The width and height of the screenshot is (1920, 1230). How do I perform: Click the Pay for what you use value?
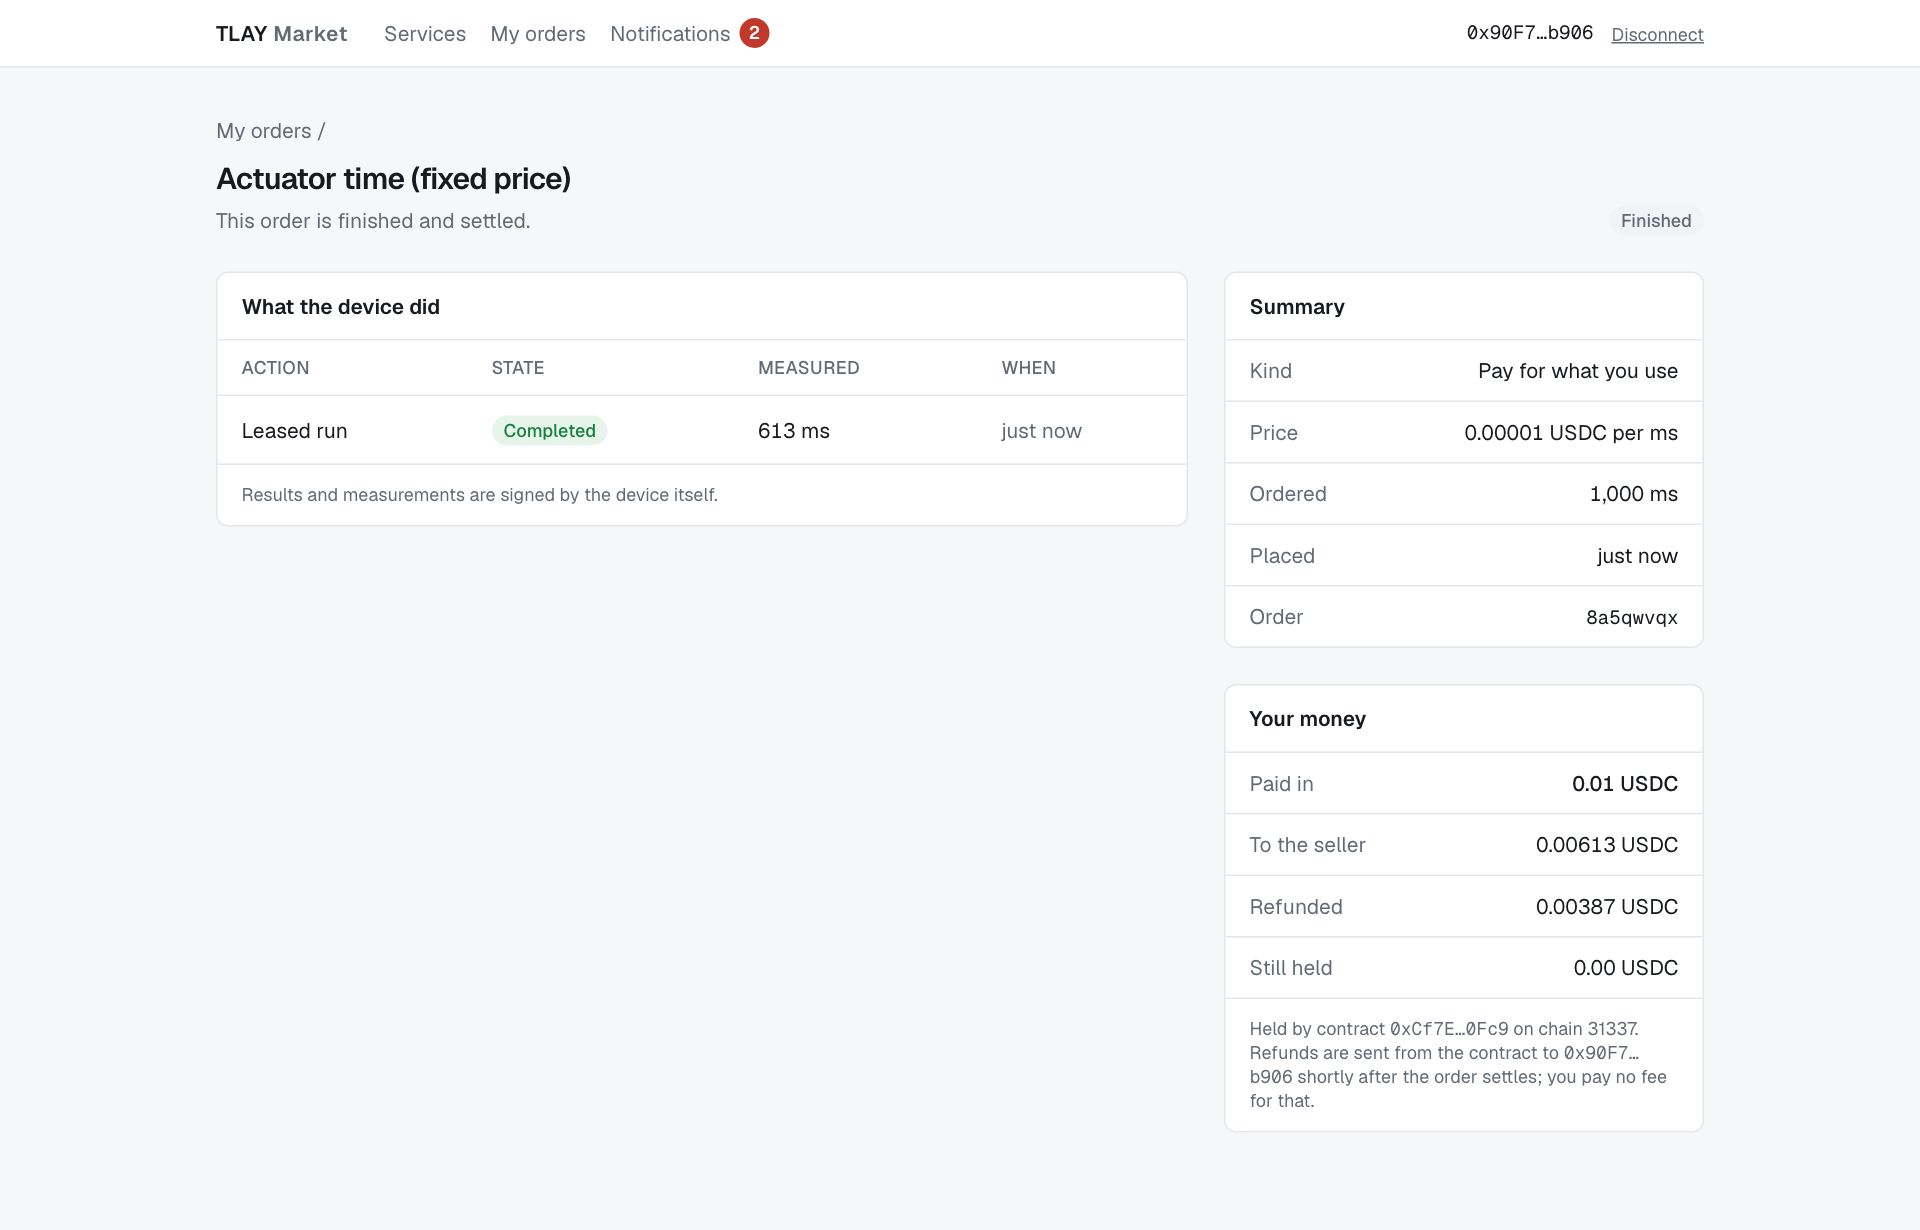1578,371
